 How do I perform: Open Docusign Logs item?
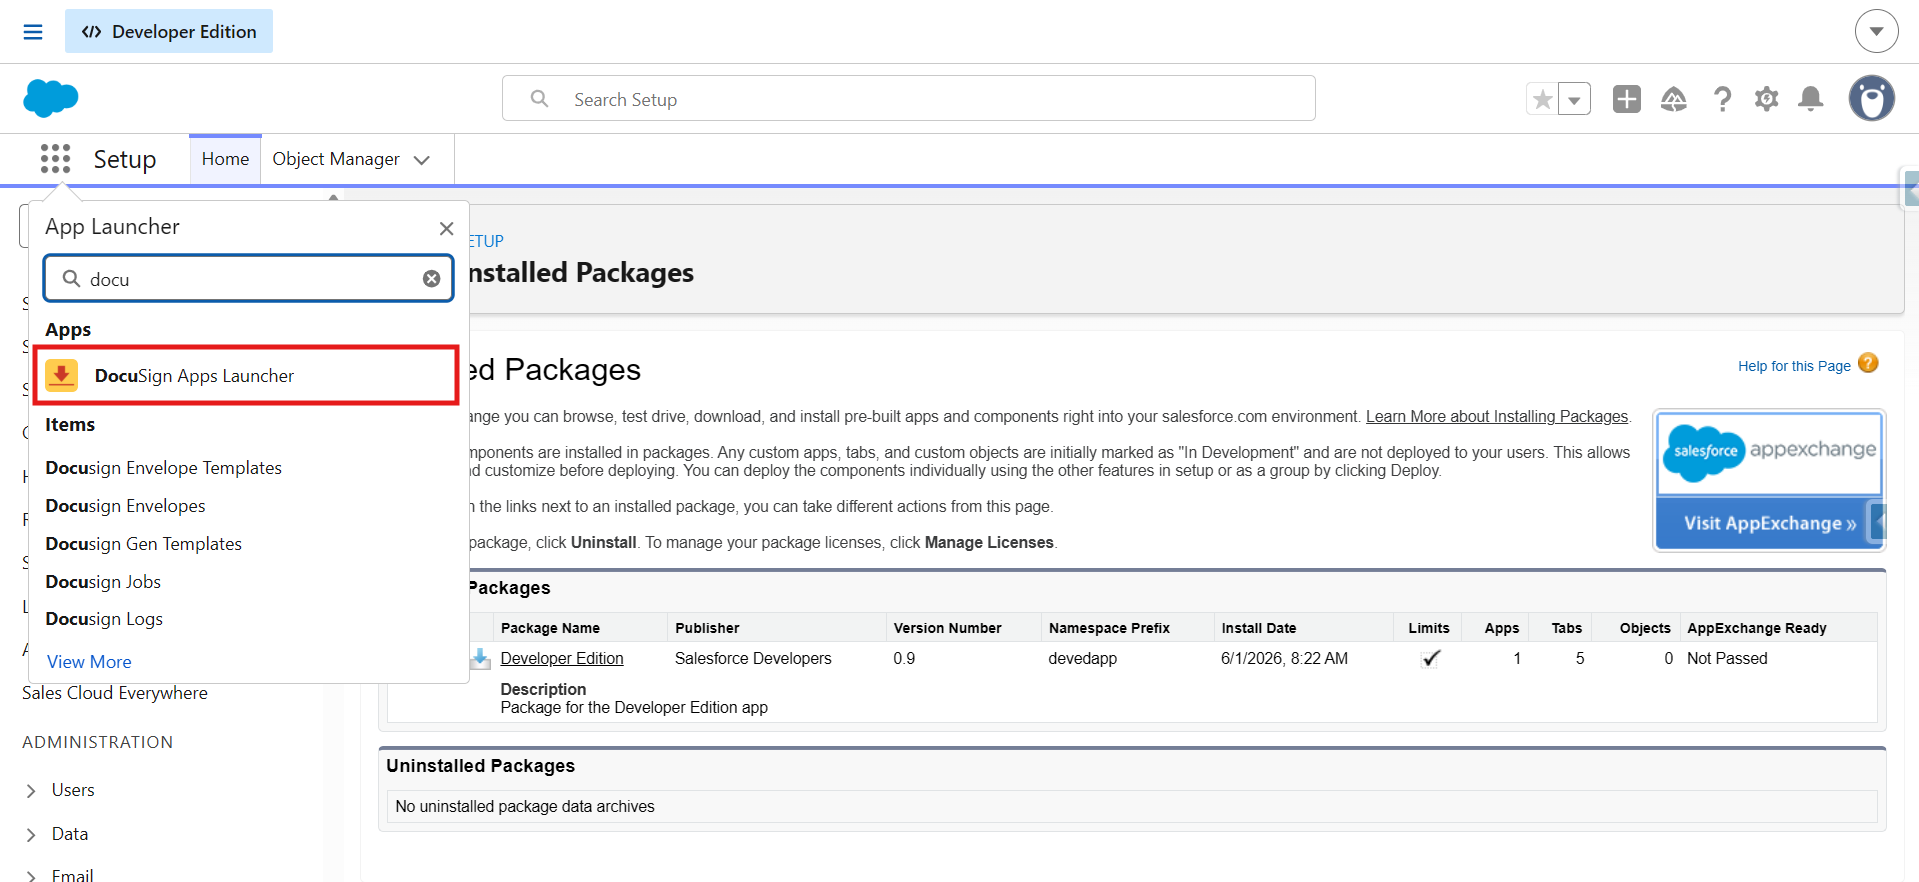coord(104,619)
